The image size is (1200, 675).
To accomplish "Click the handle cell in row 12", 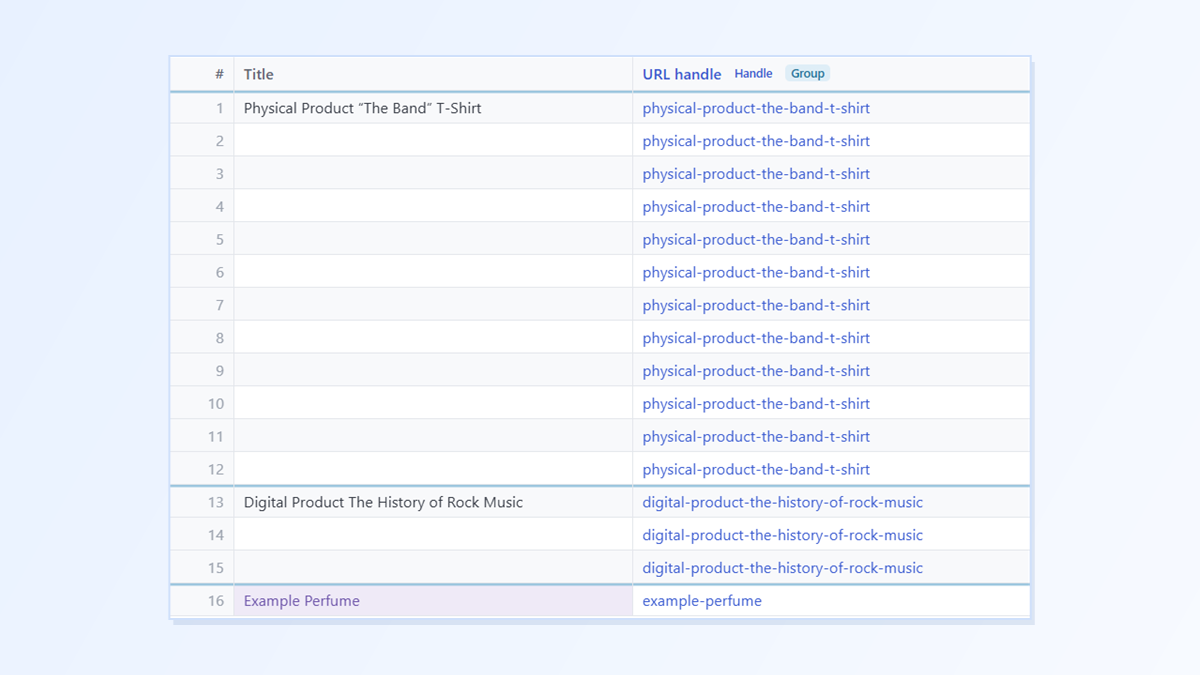I will [x=831, y=469].
